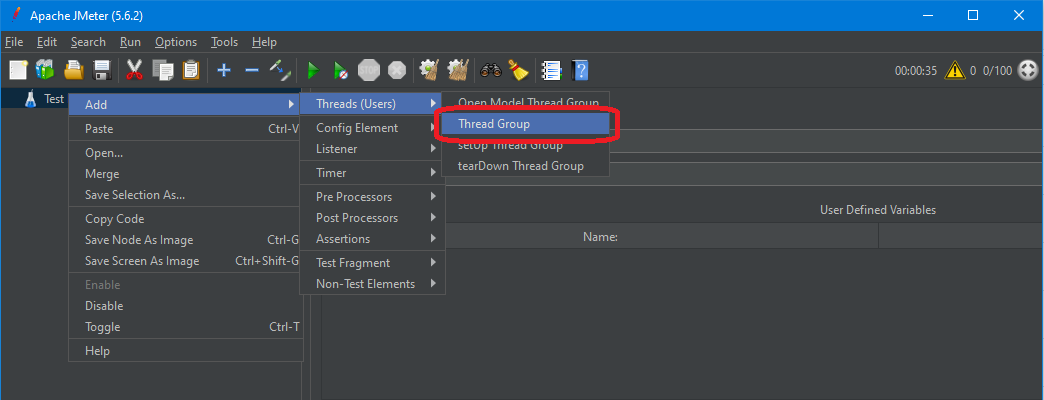Click the User Defined Variables label
This screenshot has width=1044, height=400.
pyautogui.click(x=878, y=210)
